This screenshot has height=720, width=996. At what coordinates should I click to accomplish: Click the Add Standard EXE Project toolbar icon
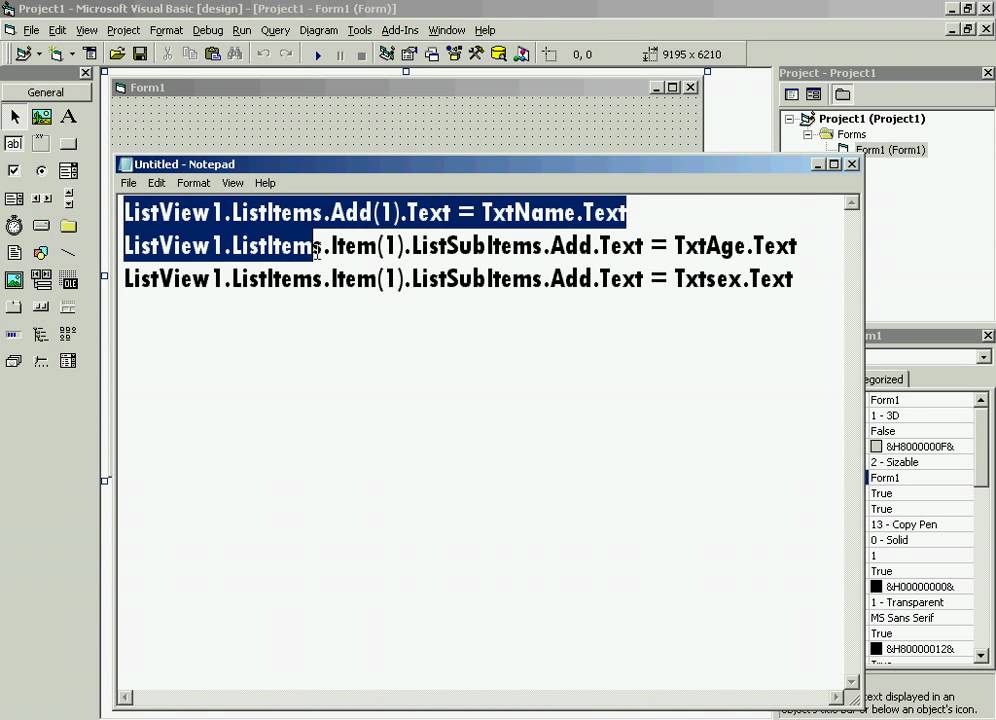pos(24,54)
